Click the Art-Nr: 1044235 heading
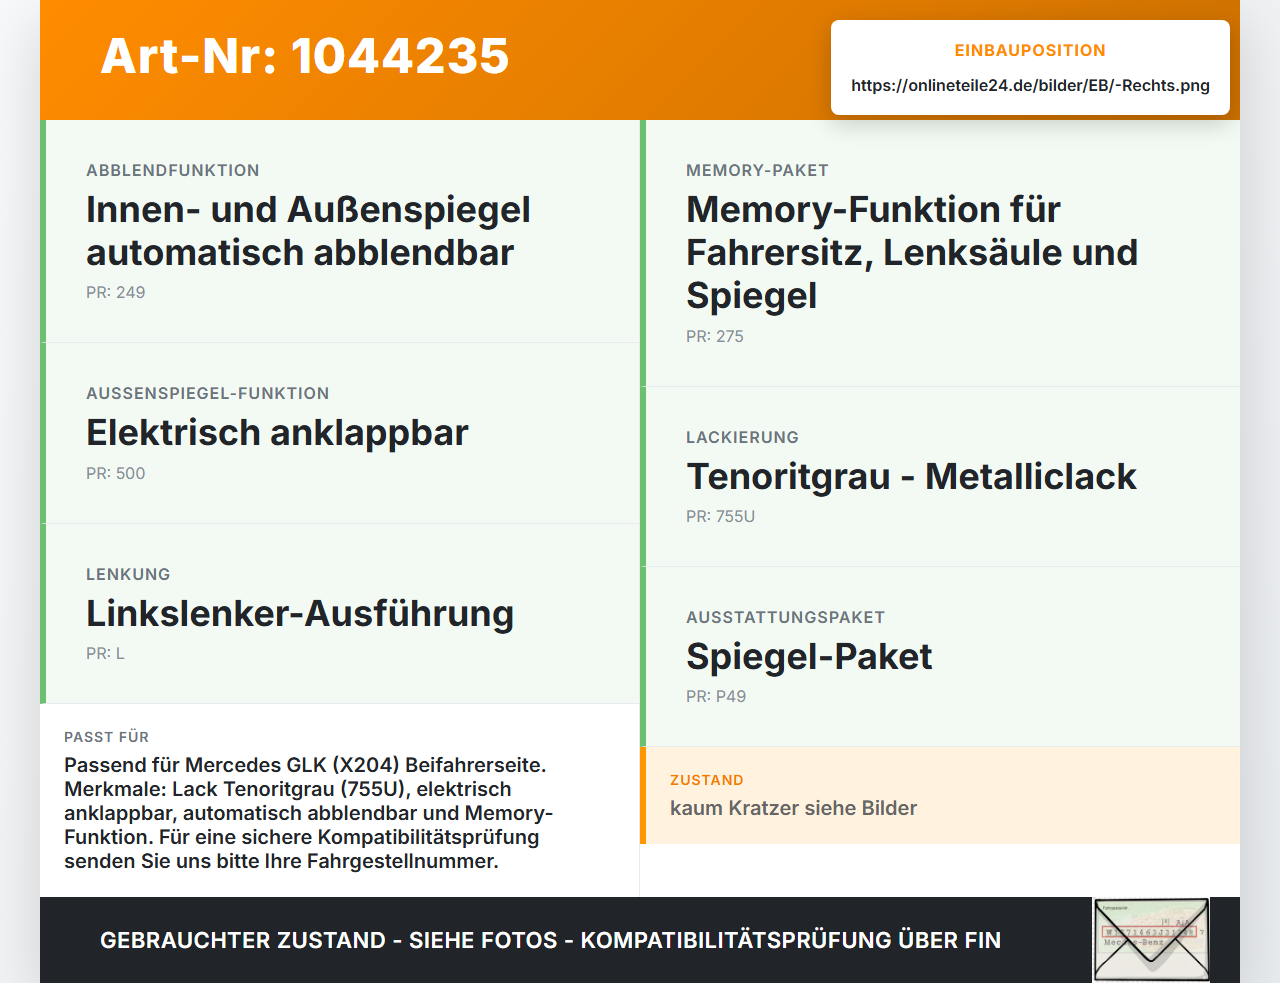The width and height of the screenshot is (1280, 983). click(305, 56)
